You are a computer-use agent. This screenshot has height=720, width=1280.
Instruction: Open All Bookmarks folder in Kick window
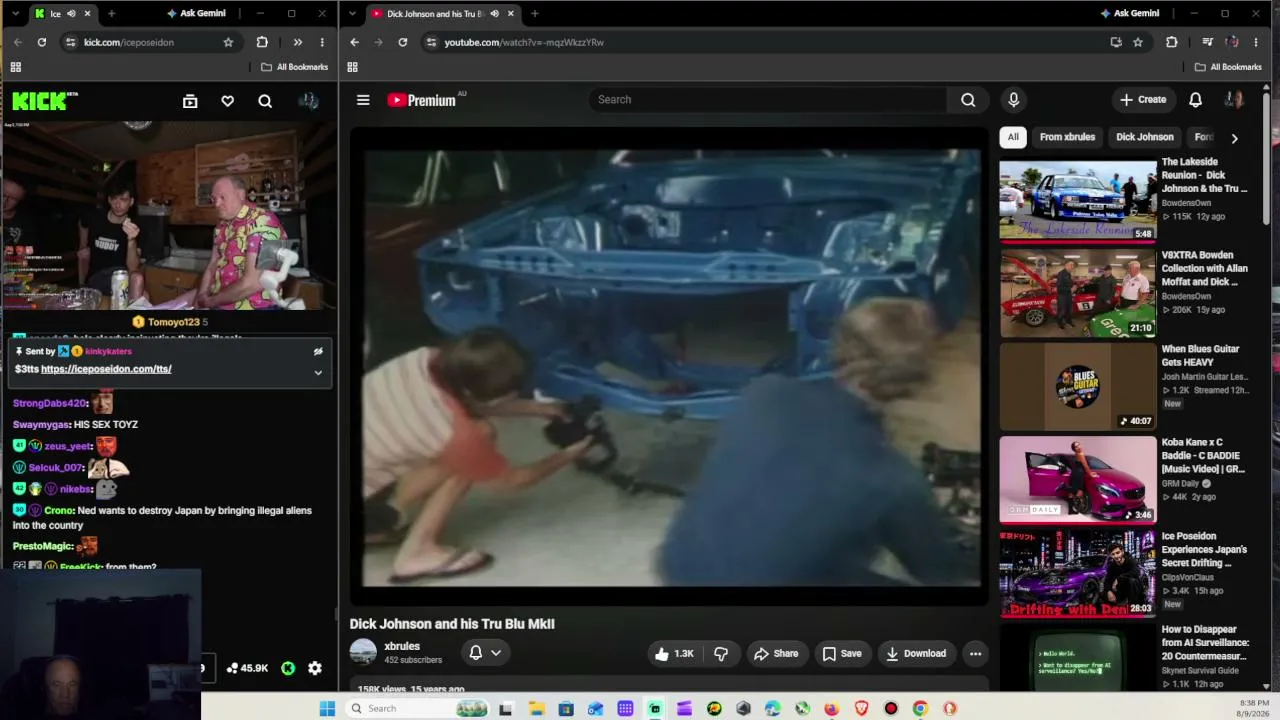pyautogui.click(x=295, y=67)
